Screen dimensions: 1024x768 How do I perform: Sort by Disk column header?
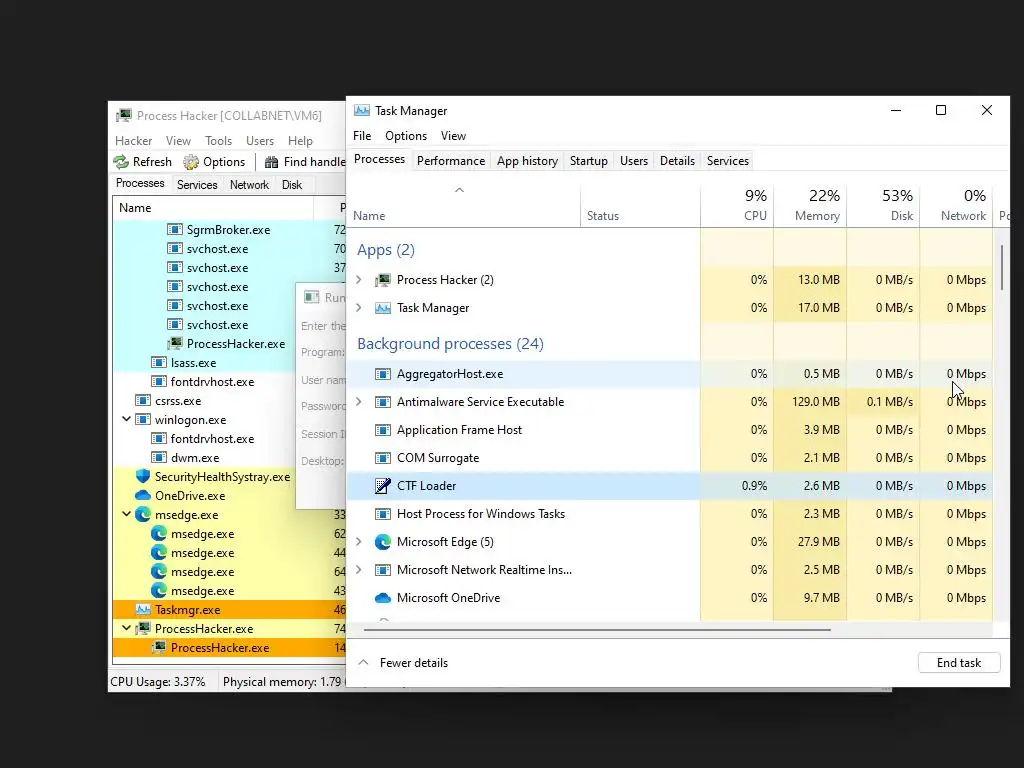click(x=883, y=205)
